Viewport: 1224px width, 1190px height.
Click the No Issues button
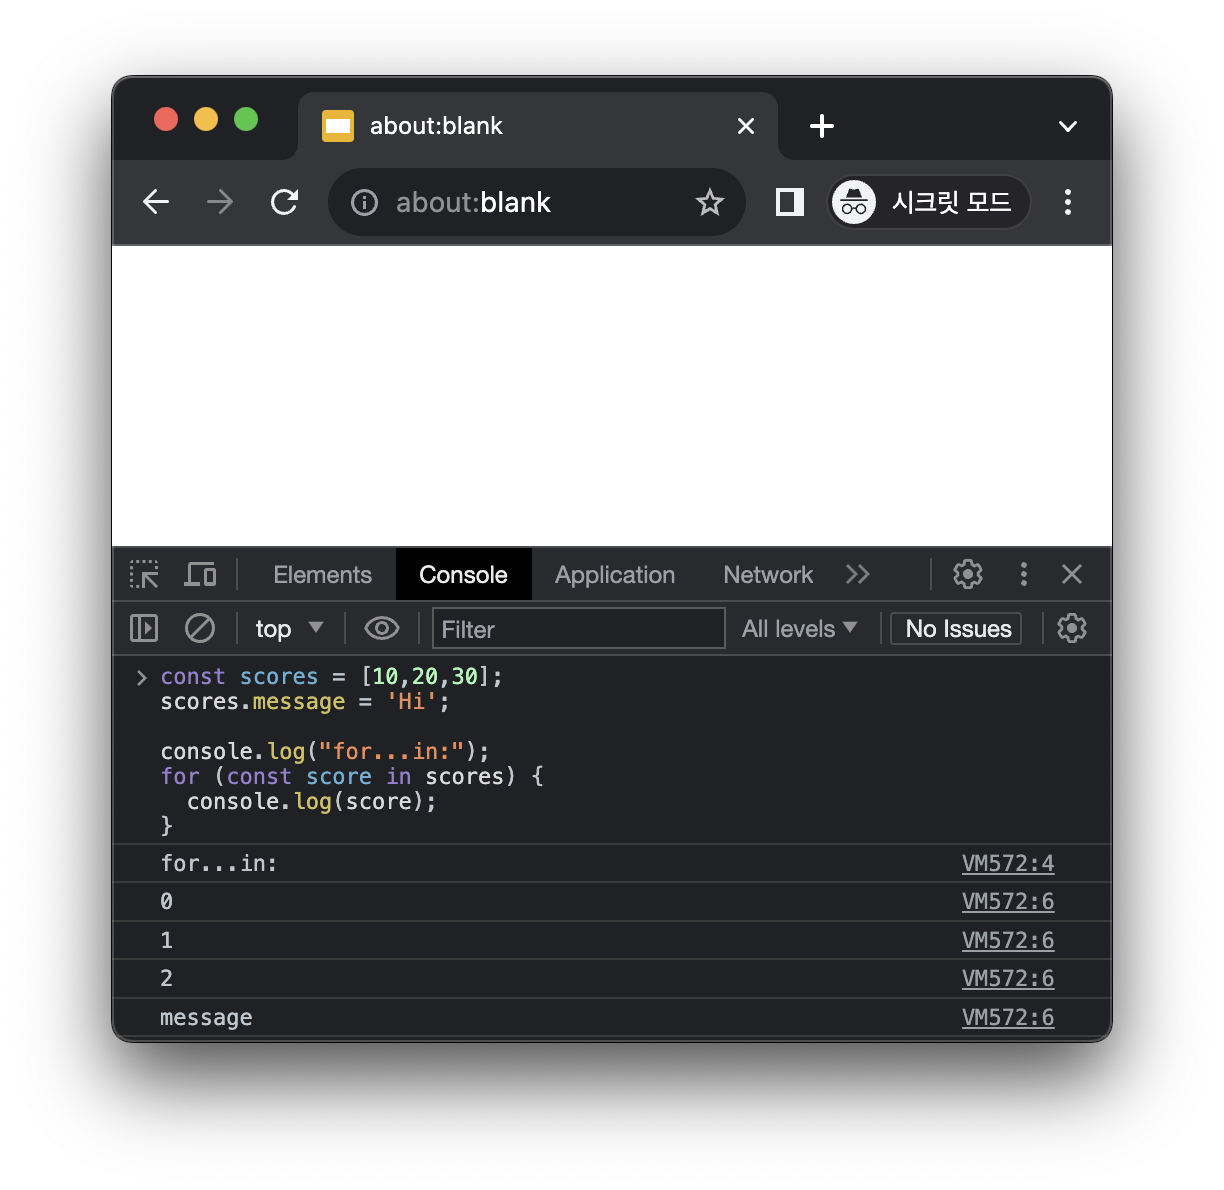pyautogui.click(x=956, y=628)
